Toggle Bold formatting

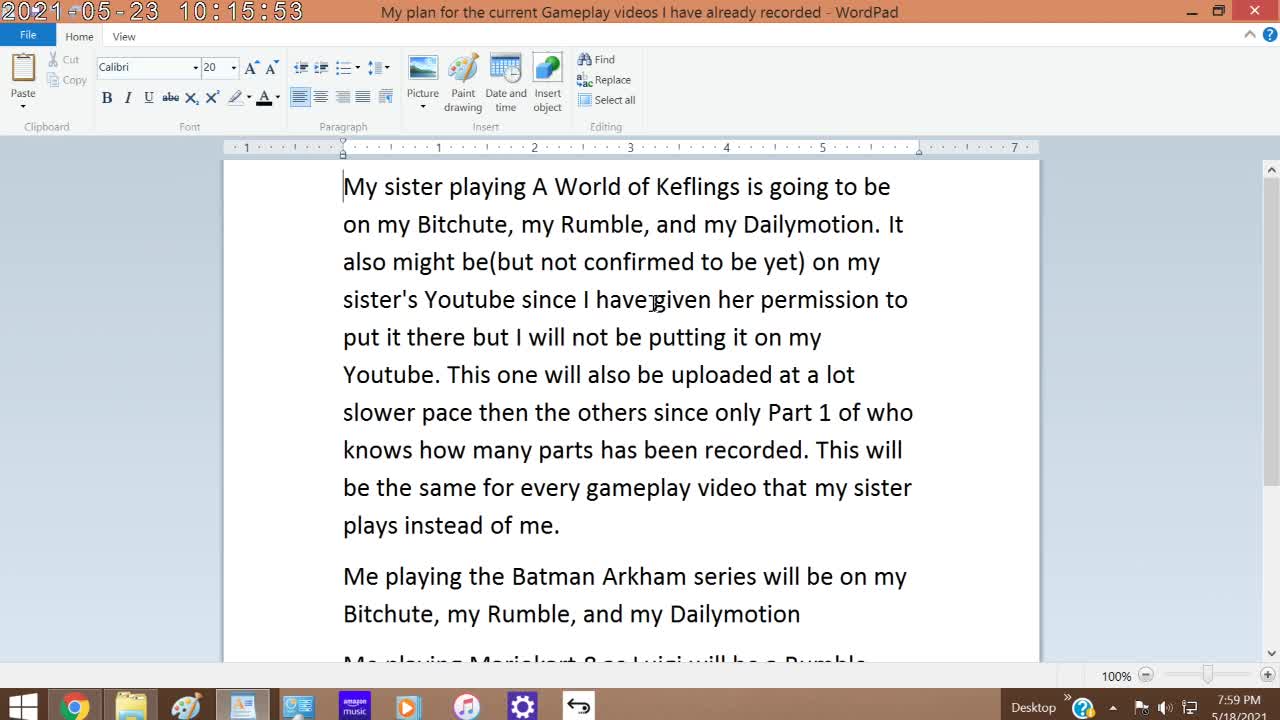coord(107,97)
